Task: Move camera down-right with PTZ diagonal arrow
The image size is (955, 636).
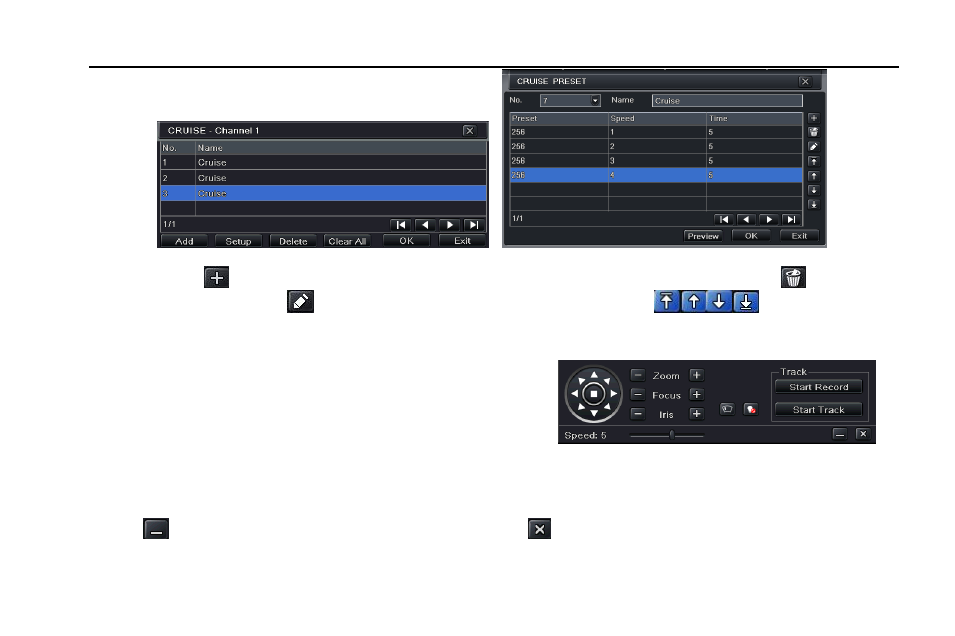Action: click(607, 407)
